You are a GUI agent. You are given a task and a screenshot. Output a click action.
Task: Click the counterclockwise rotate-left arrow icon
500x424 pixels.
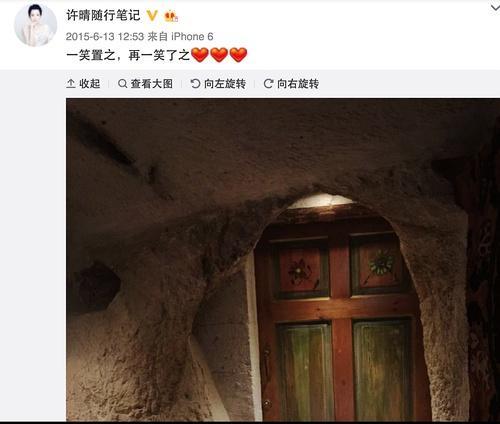(195, 84)
